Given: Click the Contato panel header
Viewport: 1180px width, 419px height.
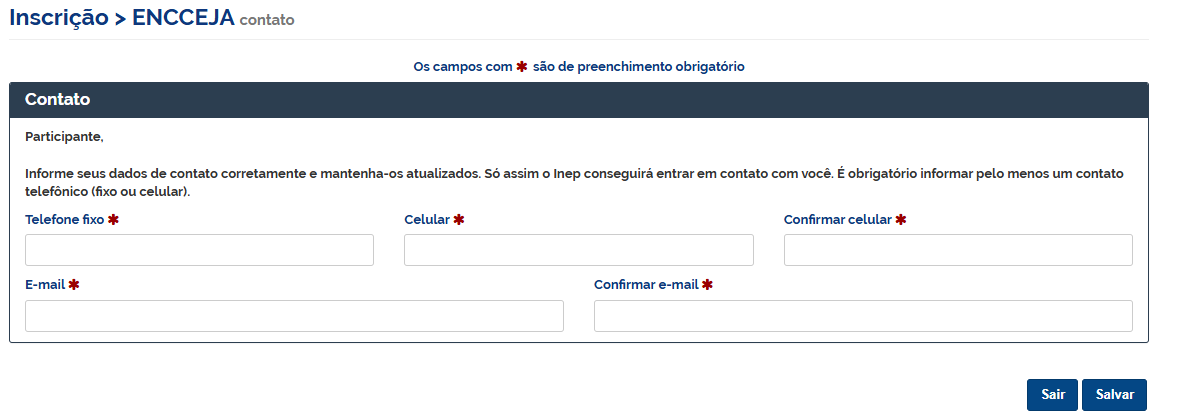Looking at the screenshot, I should click(578, 100).
